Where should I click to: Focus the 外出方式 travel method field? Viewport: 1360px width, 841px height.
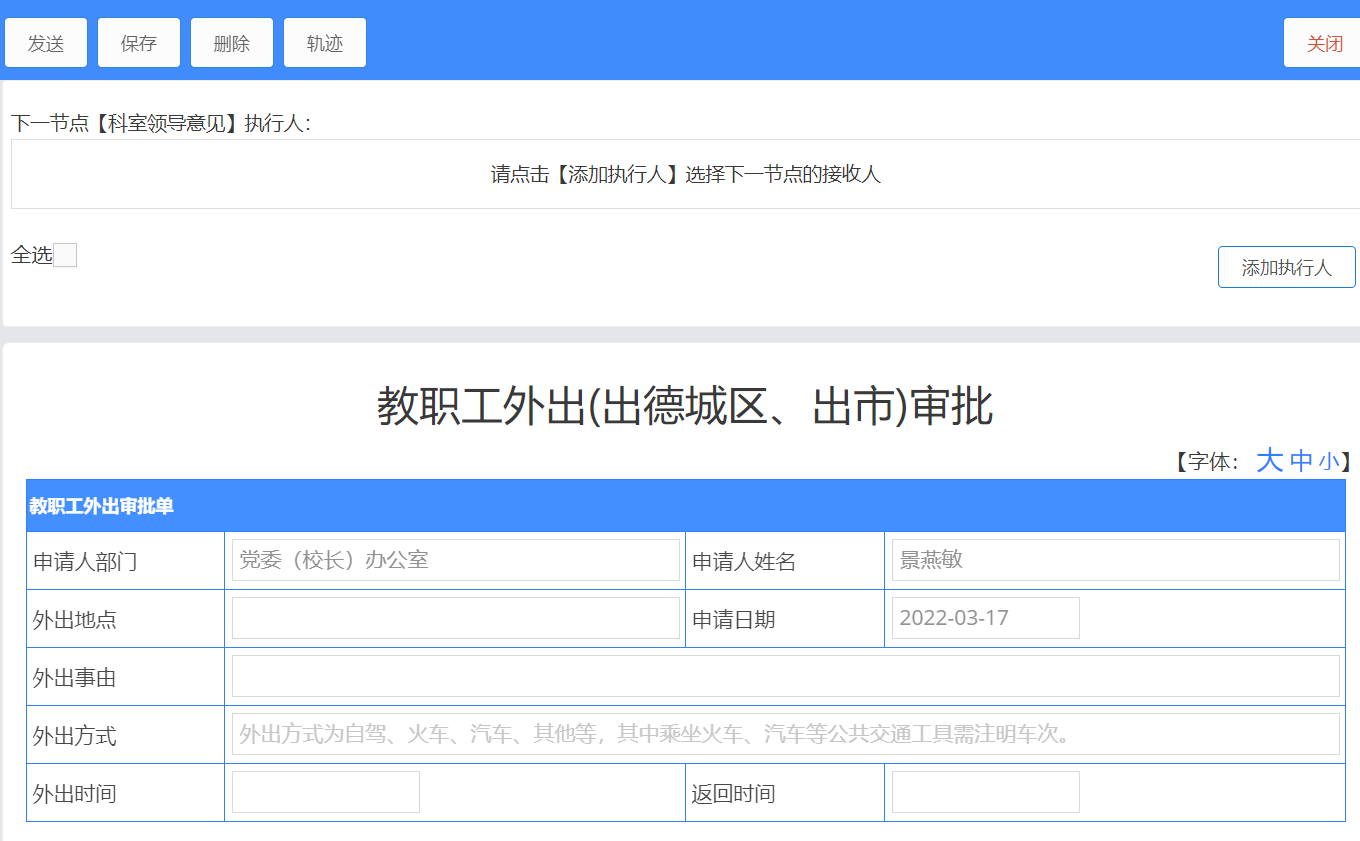(x=785, y=734)
